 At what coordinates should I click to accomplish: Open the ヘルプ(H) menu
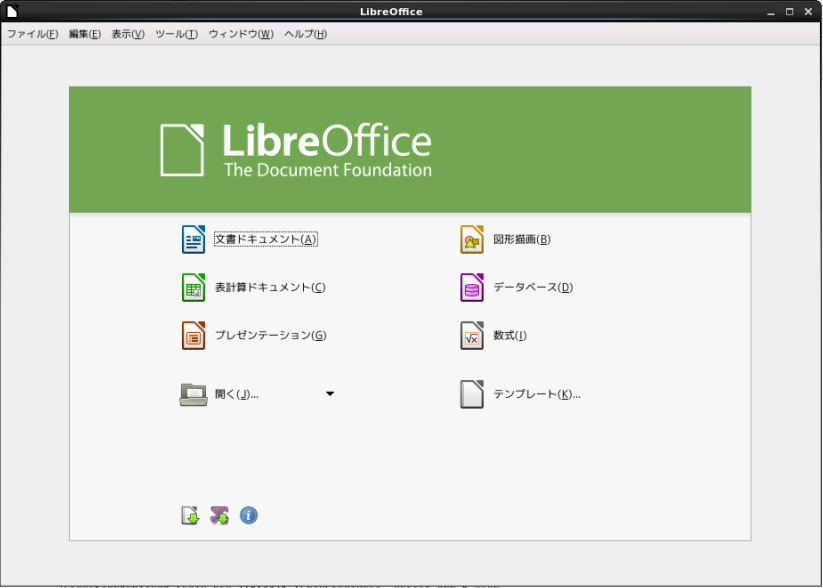[x=305, y=34]
